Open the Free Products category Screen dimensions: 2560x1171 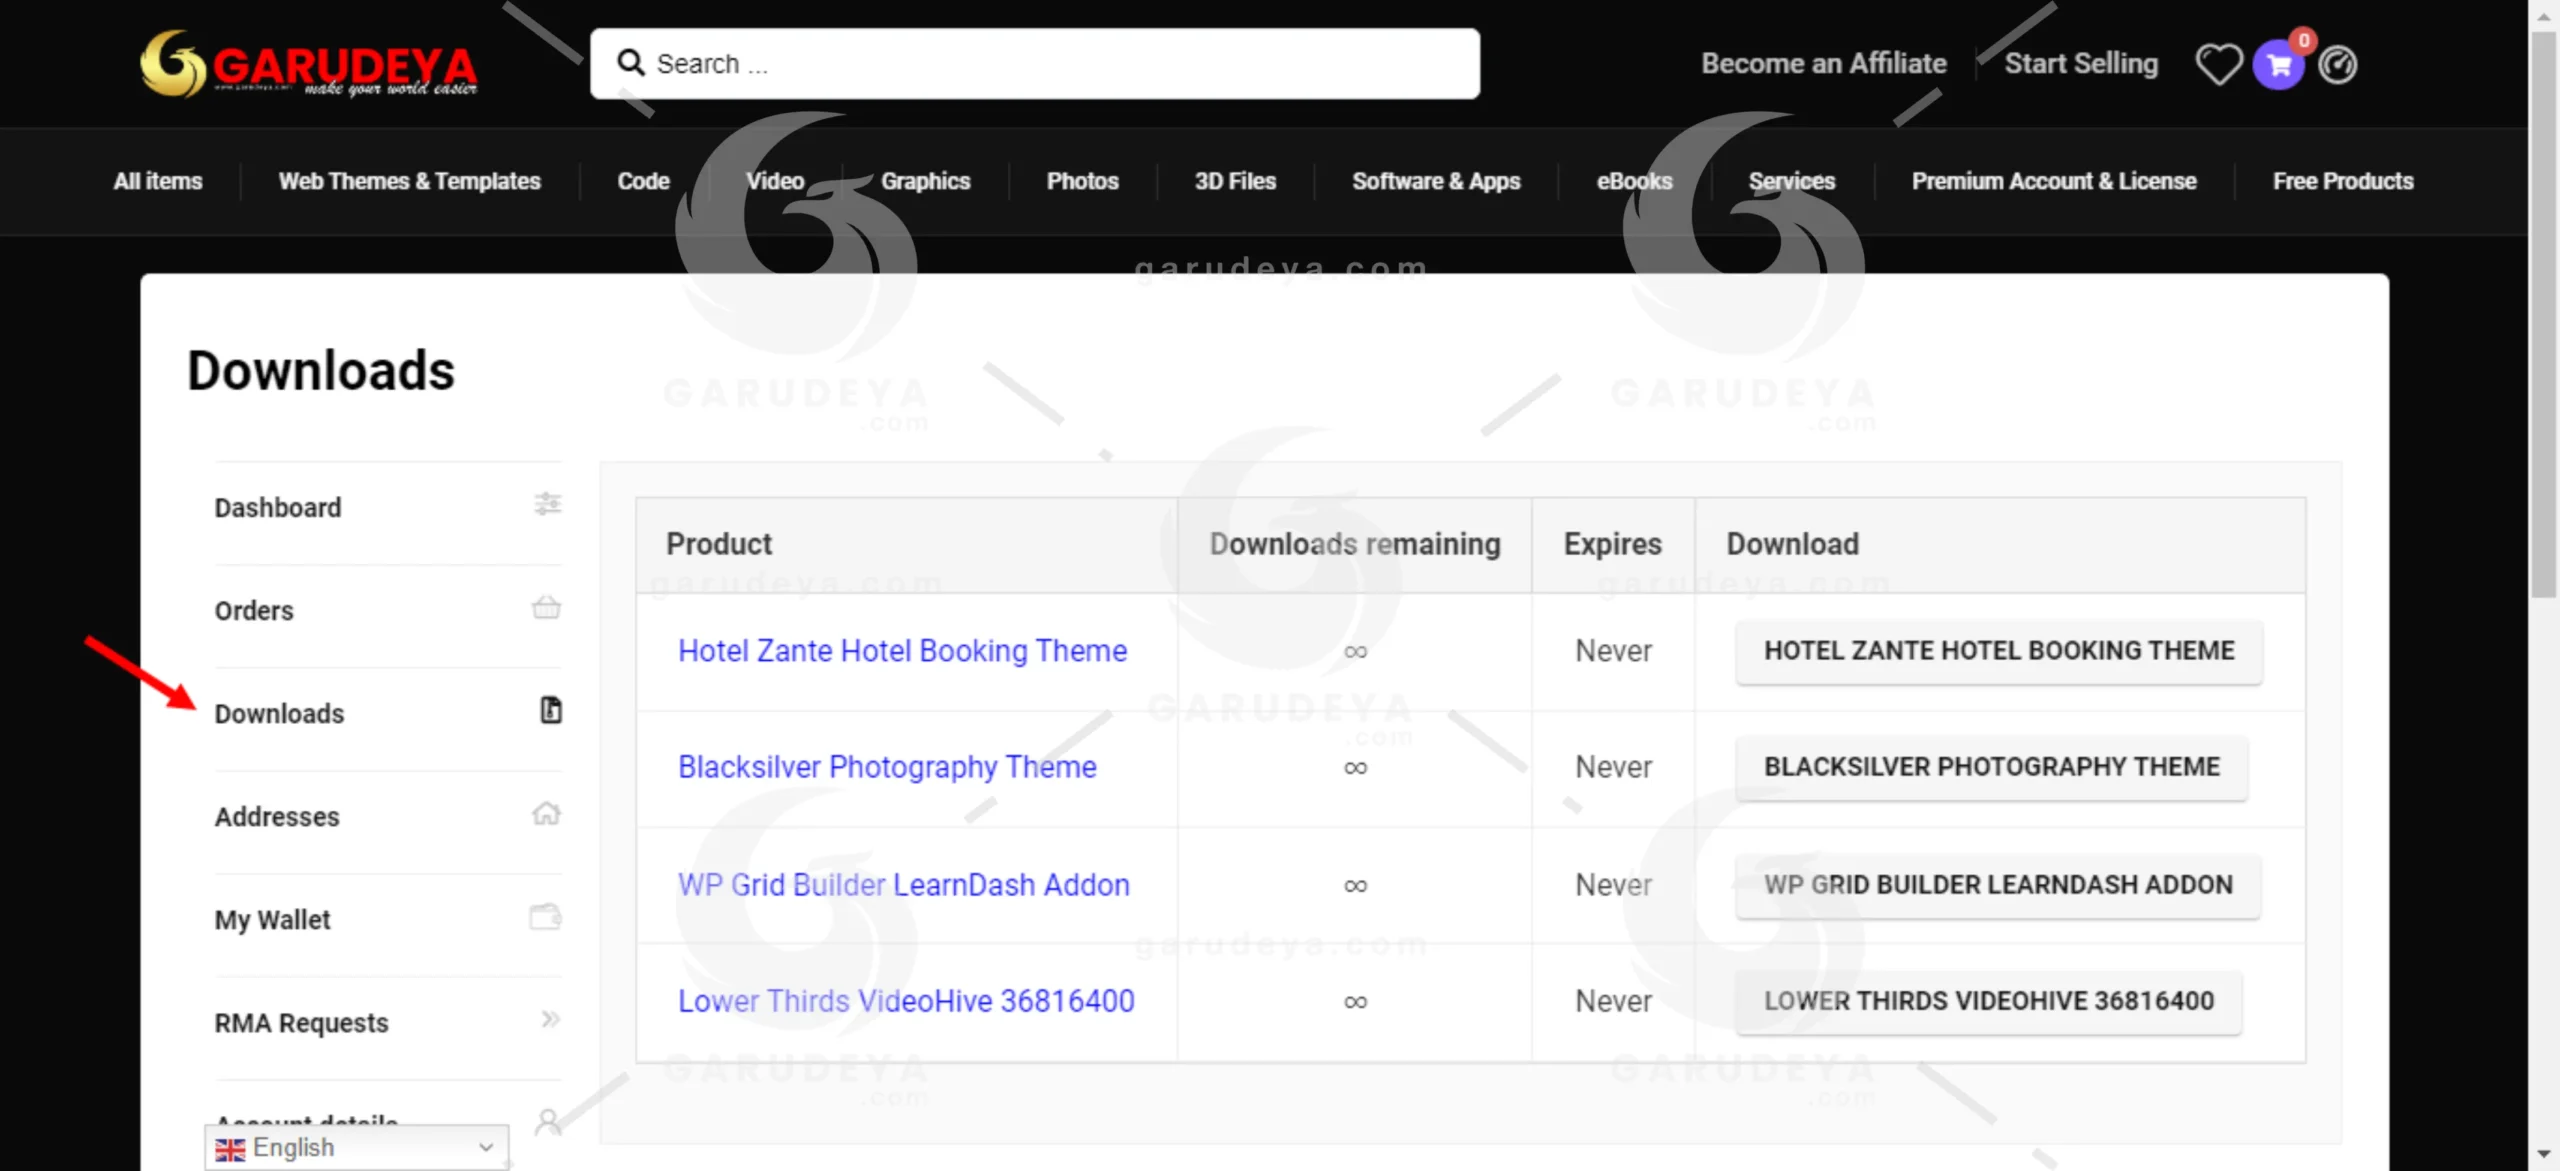[x=2343, y=181]
